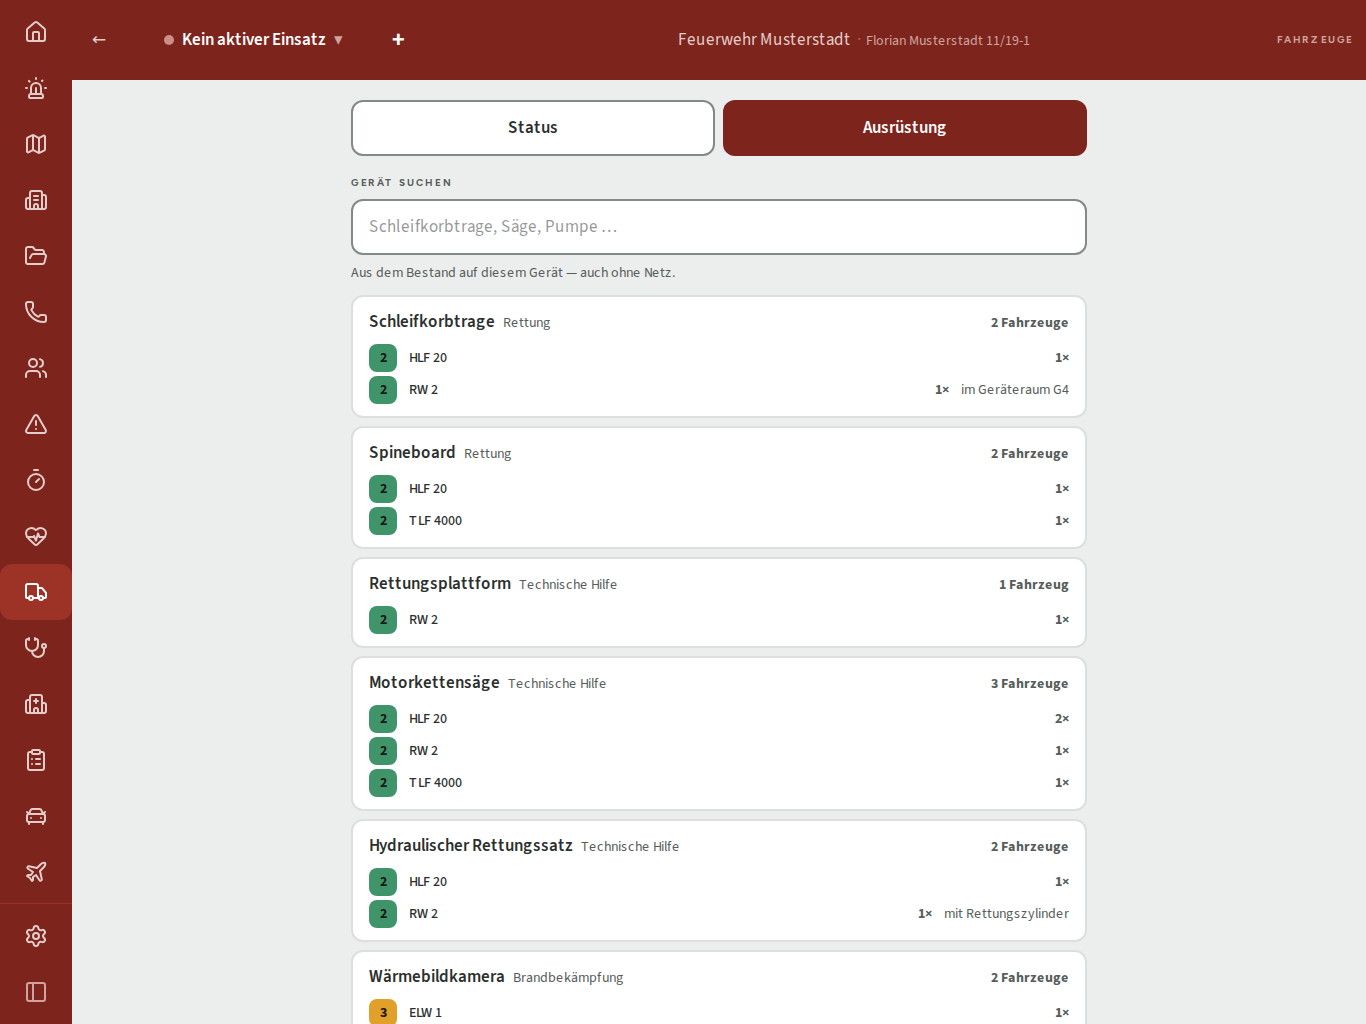This screenshot has height=1024, width=1366.
Task: Open the folder icon in sidebar
Action: click(36, 256)
